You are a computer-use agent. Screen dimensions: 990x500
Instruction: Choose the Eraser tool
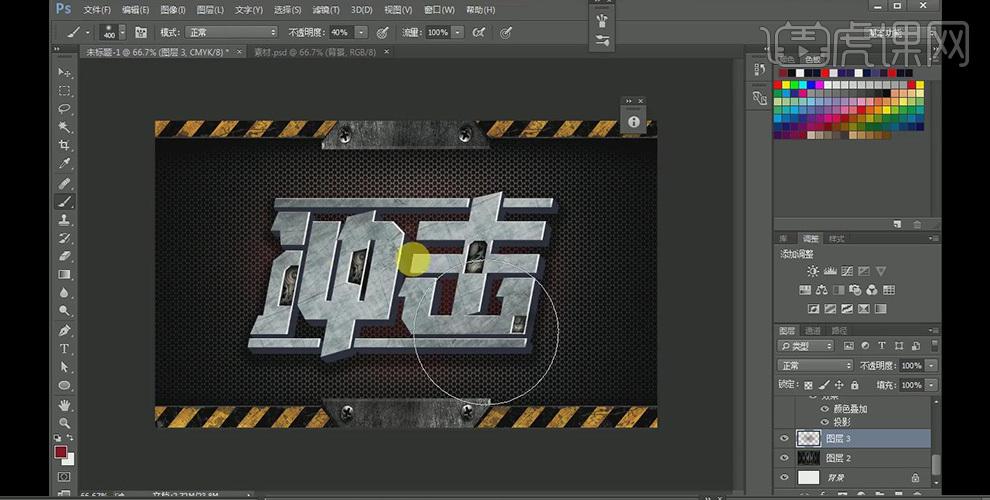point(65,256)
